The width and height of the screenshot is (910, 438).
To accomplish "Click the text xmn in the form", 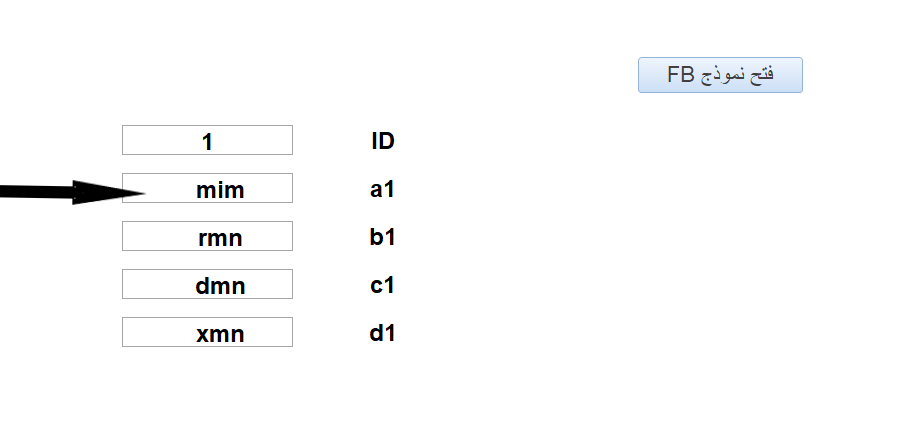I will [220, 335].
